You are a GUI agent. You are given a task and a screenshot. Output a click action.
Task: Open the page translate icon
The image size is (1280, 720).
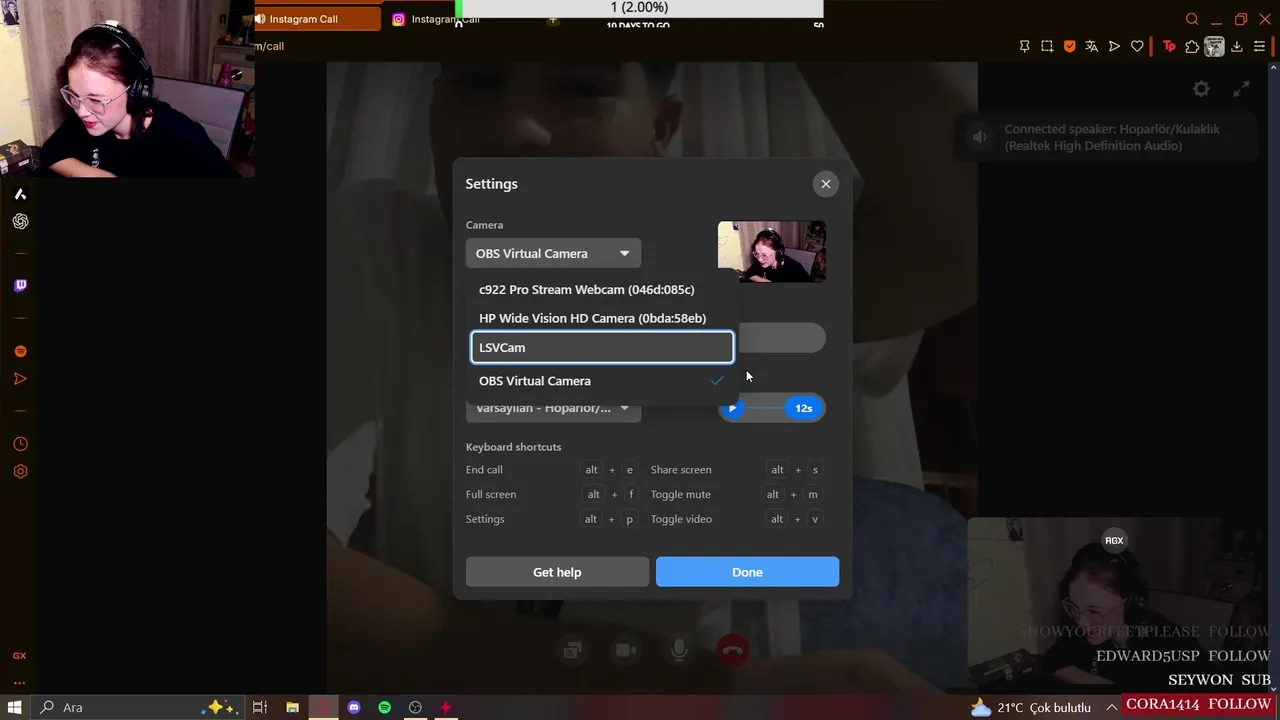[x=1092, y=46]
